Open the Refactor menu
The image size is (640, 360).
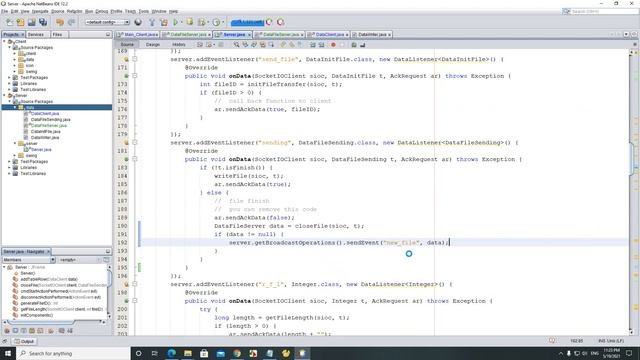click(x=75, y=11)
